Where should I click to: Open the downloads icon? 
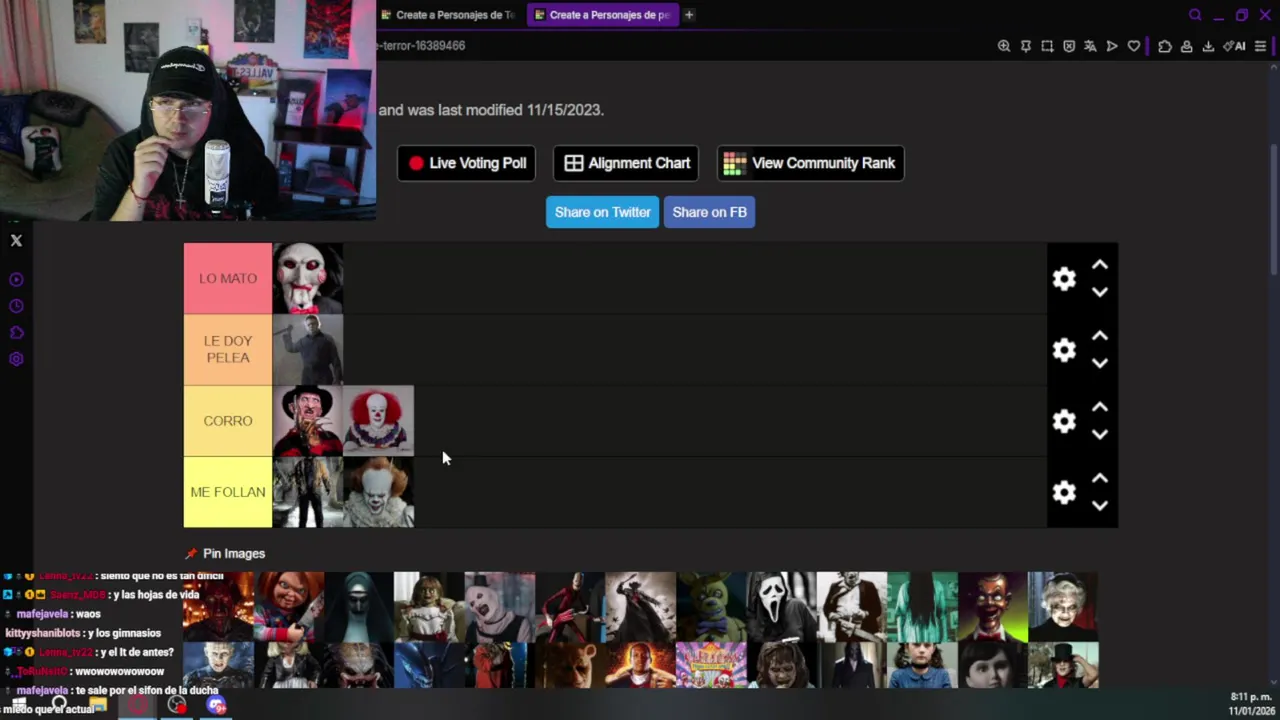1208,46
